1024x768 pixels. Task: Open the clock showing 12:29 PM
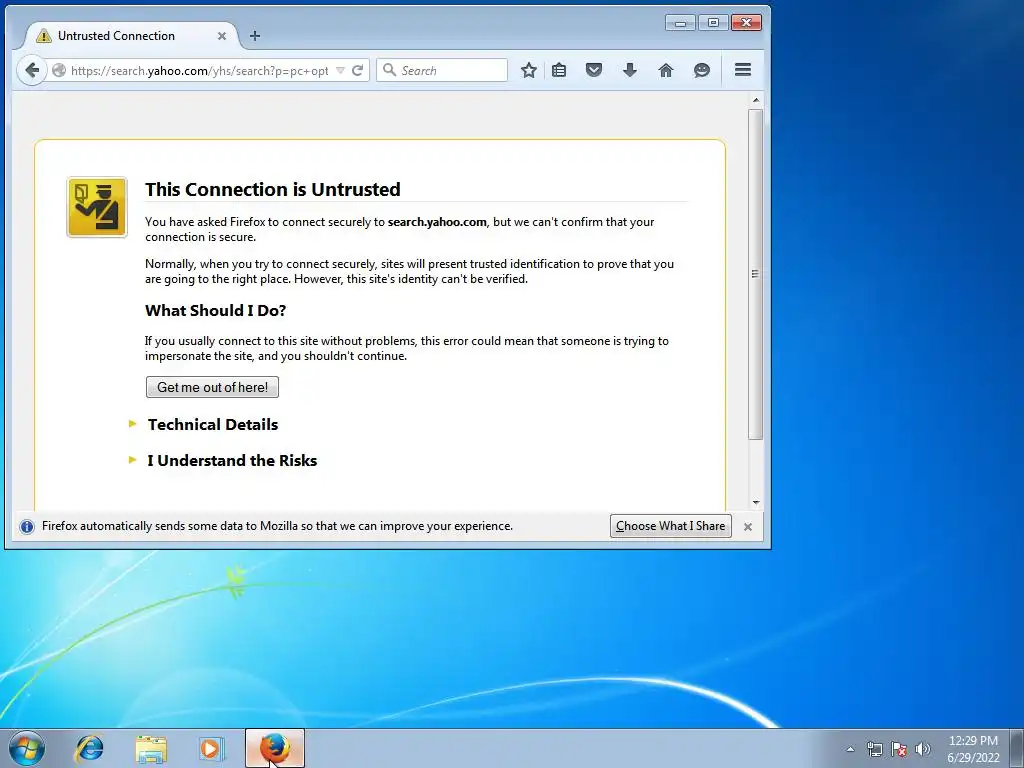tap(973, 749)
